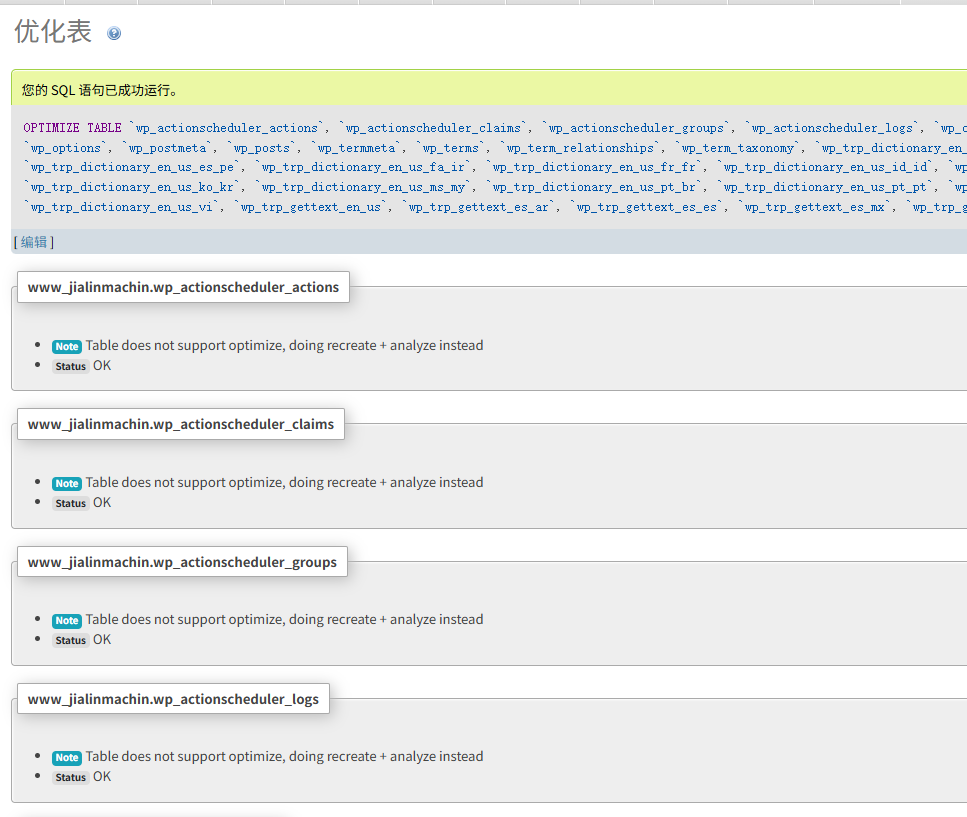Click the 优化表 page heading
This screenshot has height=817, width=967.
tap(53, 32)
